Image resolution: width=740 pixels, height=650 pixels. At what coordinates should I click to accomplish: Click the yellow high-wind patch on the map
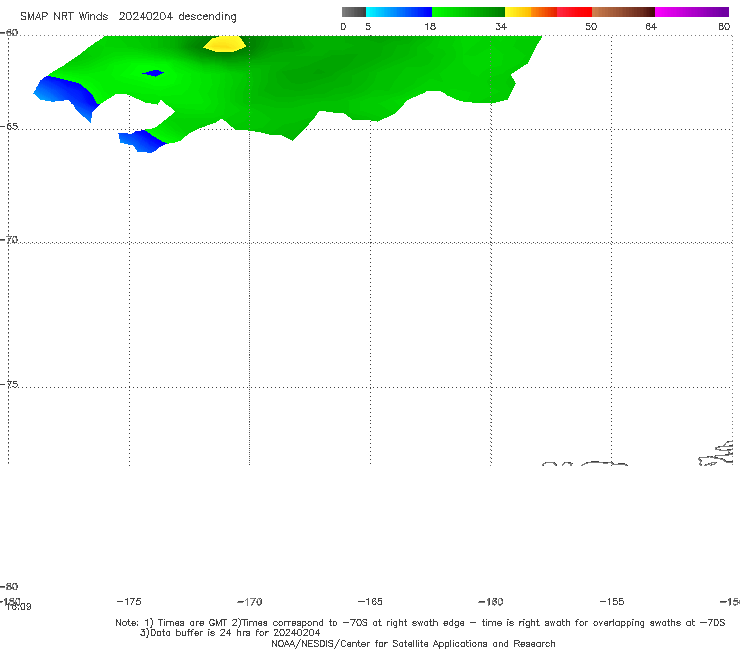tap(225, 44)
